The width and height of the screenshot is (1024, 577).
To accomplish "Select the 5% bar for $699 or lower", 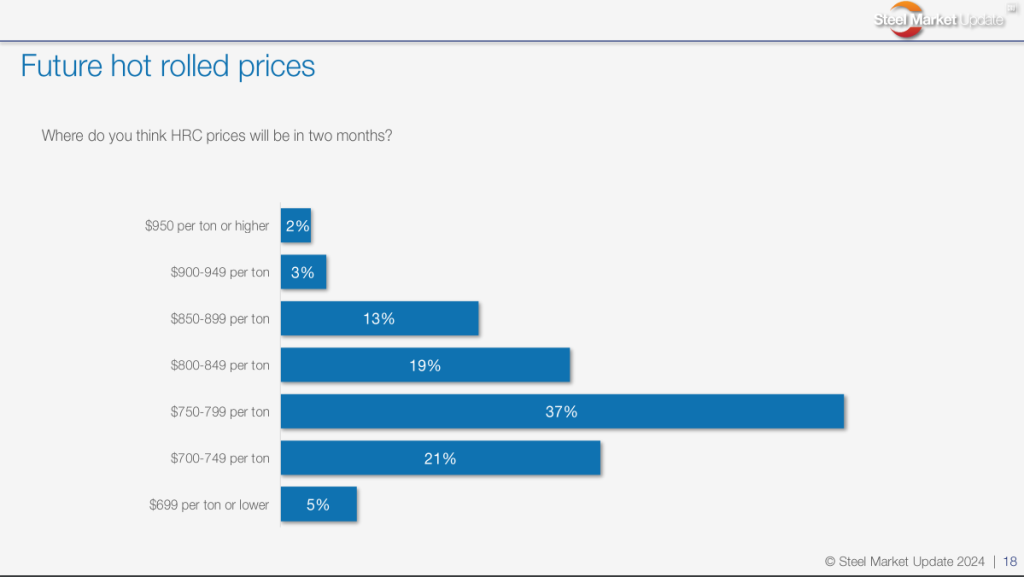I will tap(318, 504).
